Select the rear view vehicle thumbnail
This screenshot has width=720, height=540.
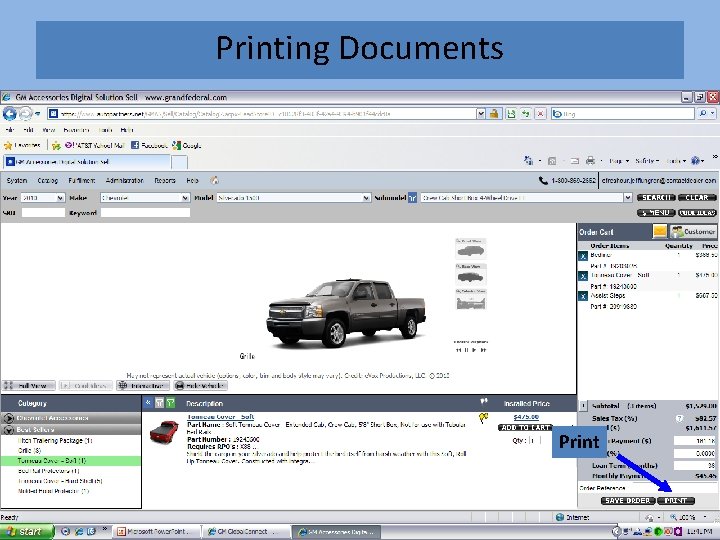(471, 275)
